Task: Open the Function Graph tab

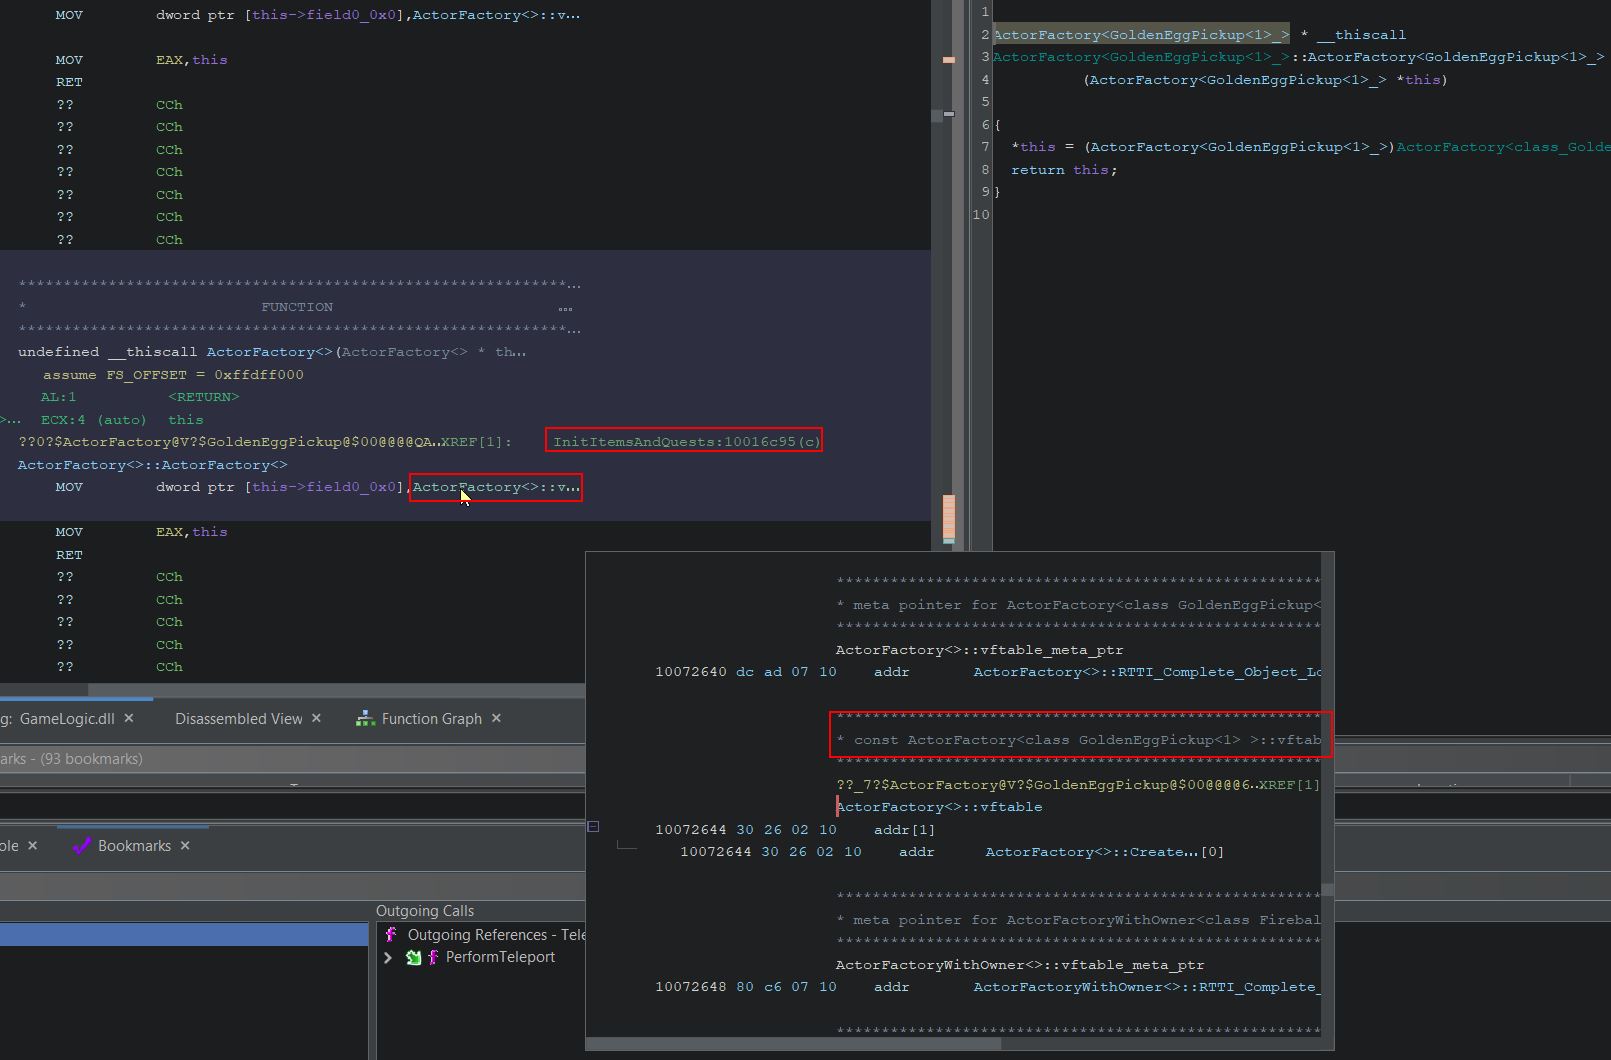Action: 431,718
